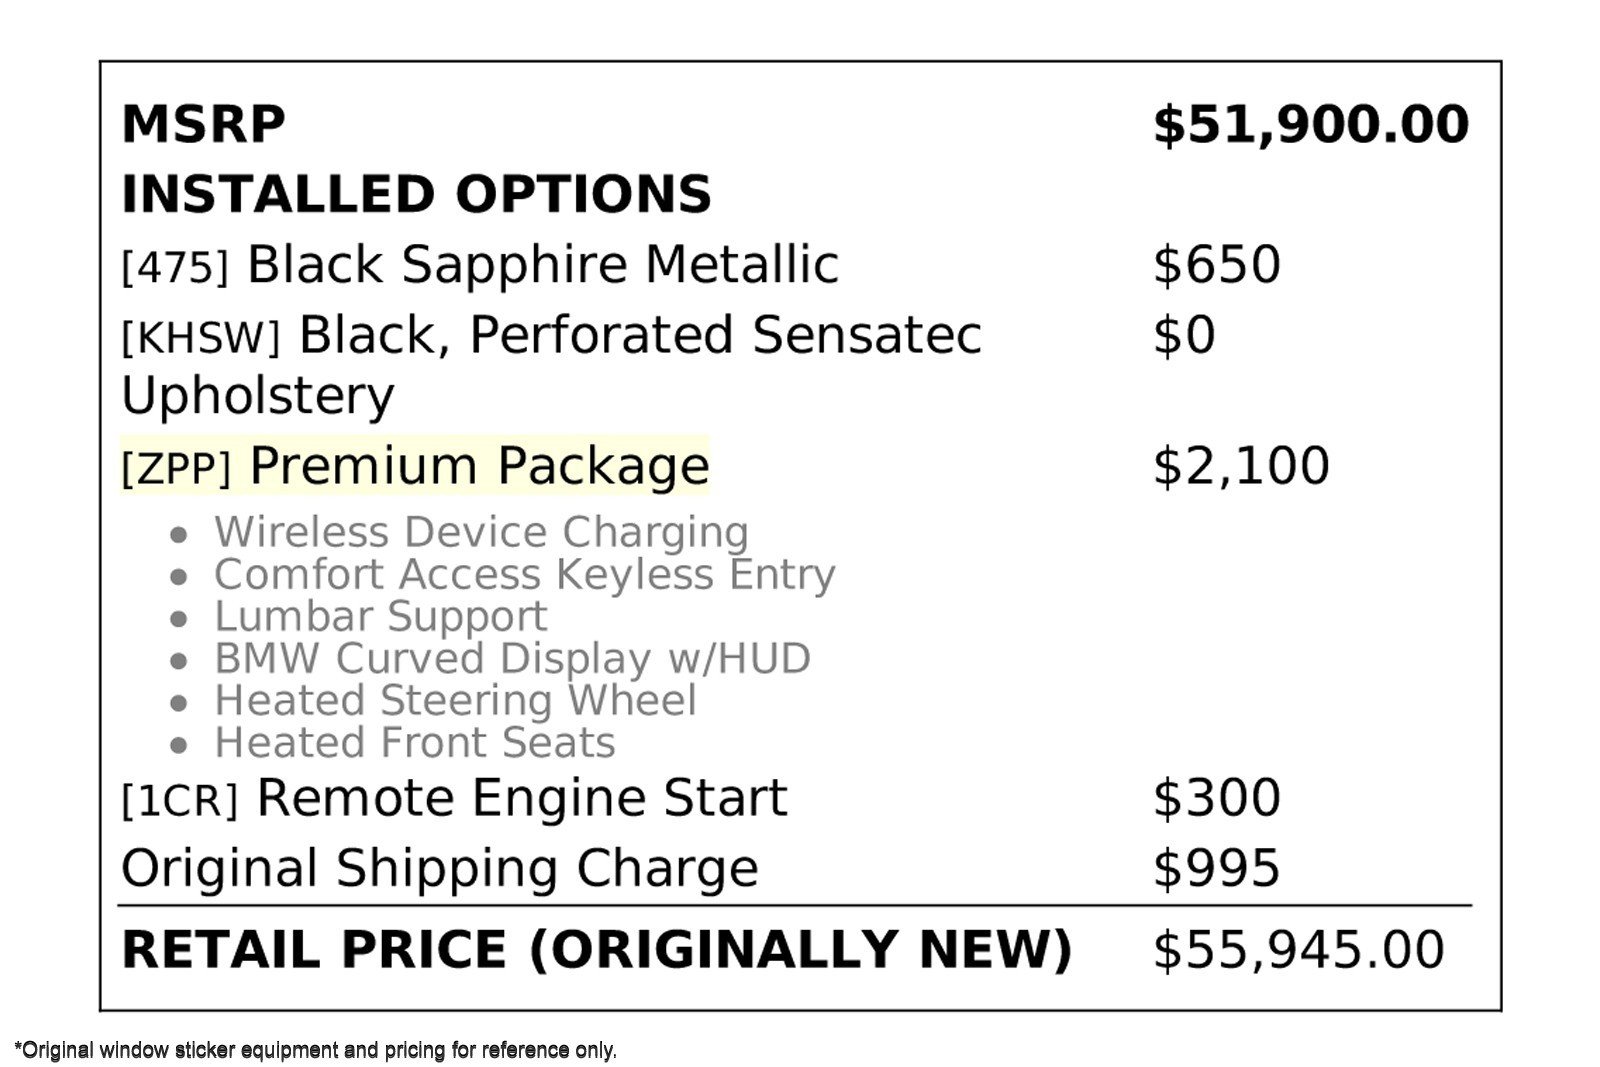1600x1067 pixels.
Task: Click the Lumbar Support feature
Action: coord(380,617)
